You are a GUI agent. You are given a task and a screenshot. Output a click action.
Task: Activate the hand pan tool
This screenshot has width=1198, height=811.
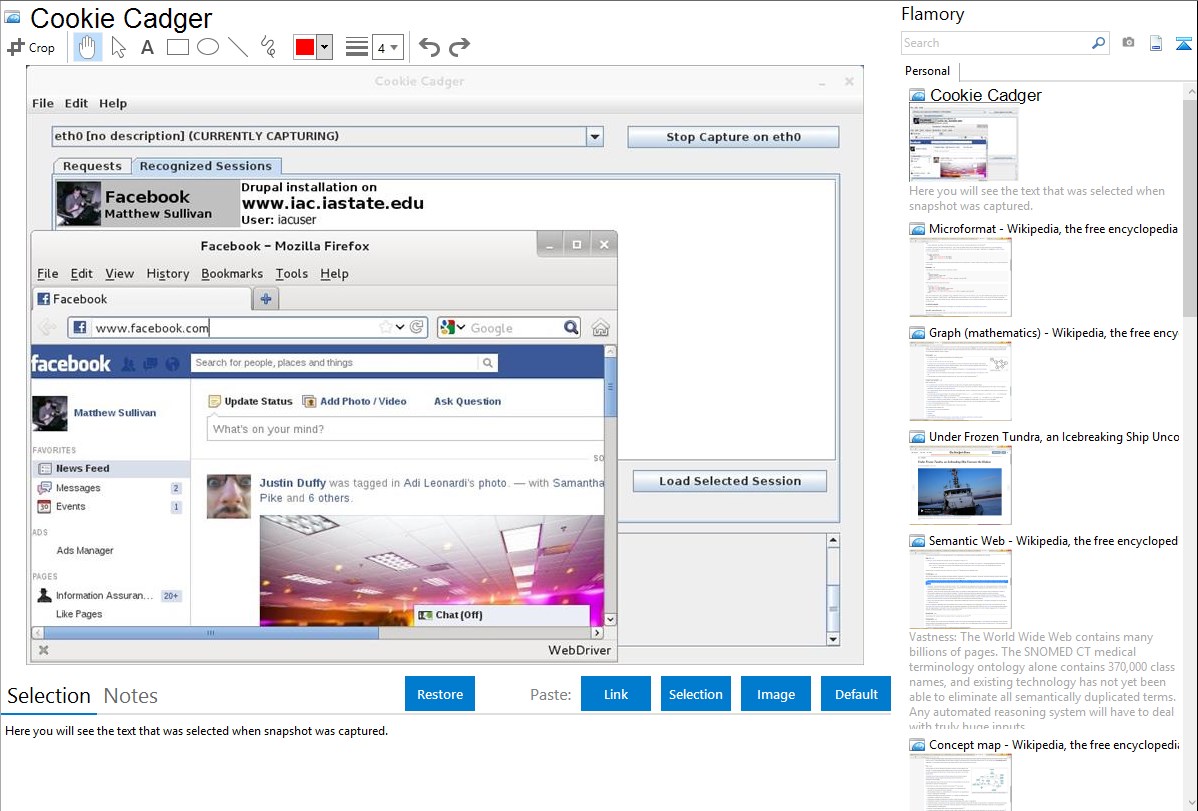pyautogui.click(x=87, y=47)
